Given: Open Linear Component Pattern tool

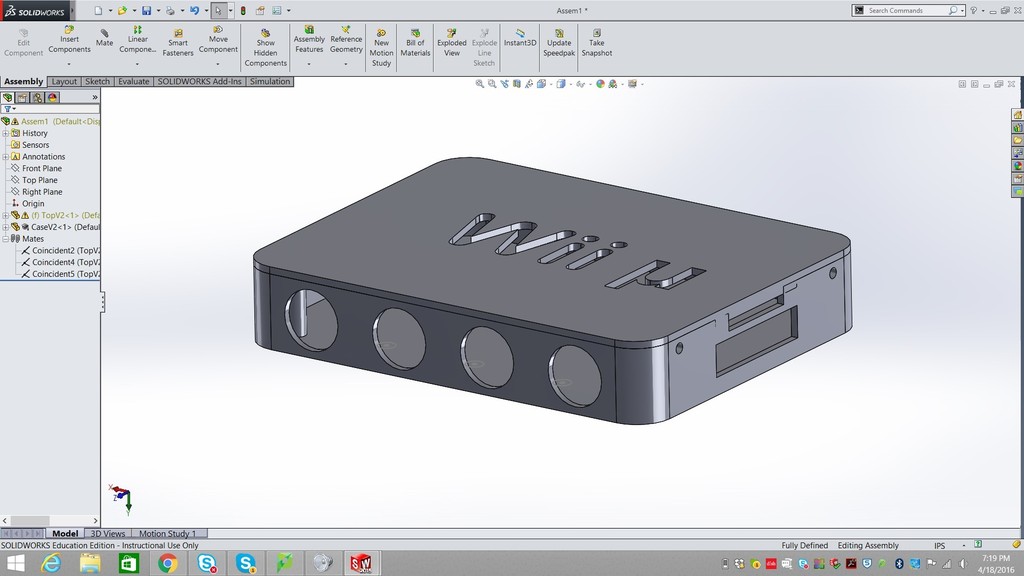Looking at the screenshot, I should (137, 39).
